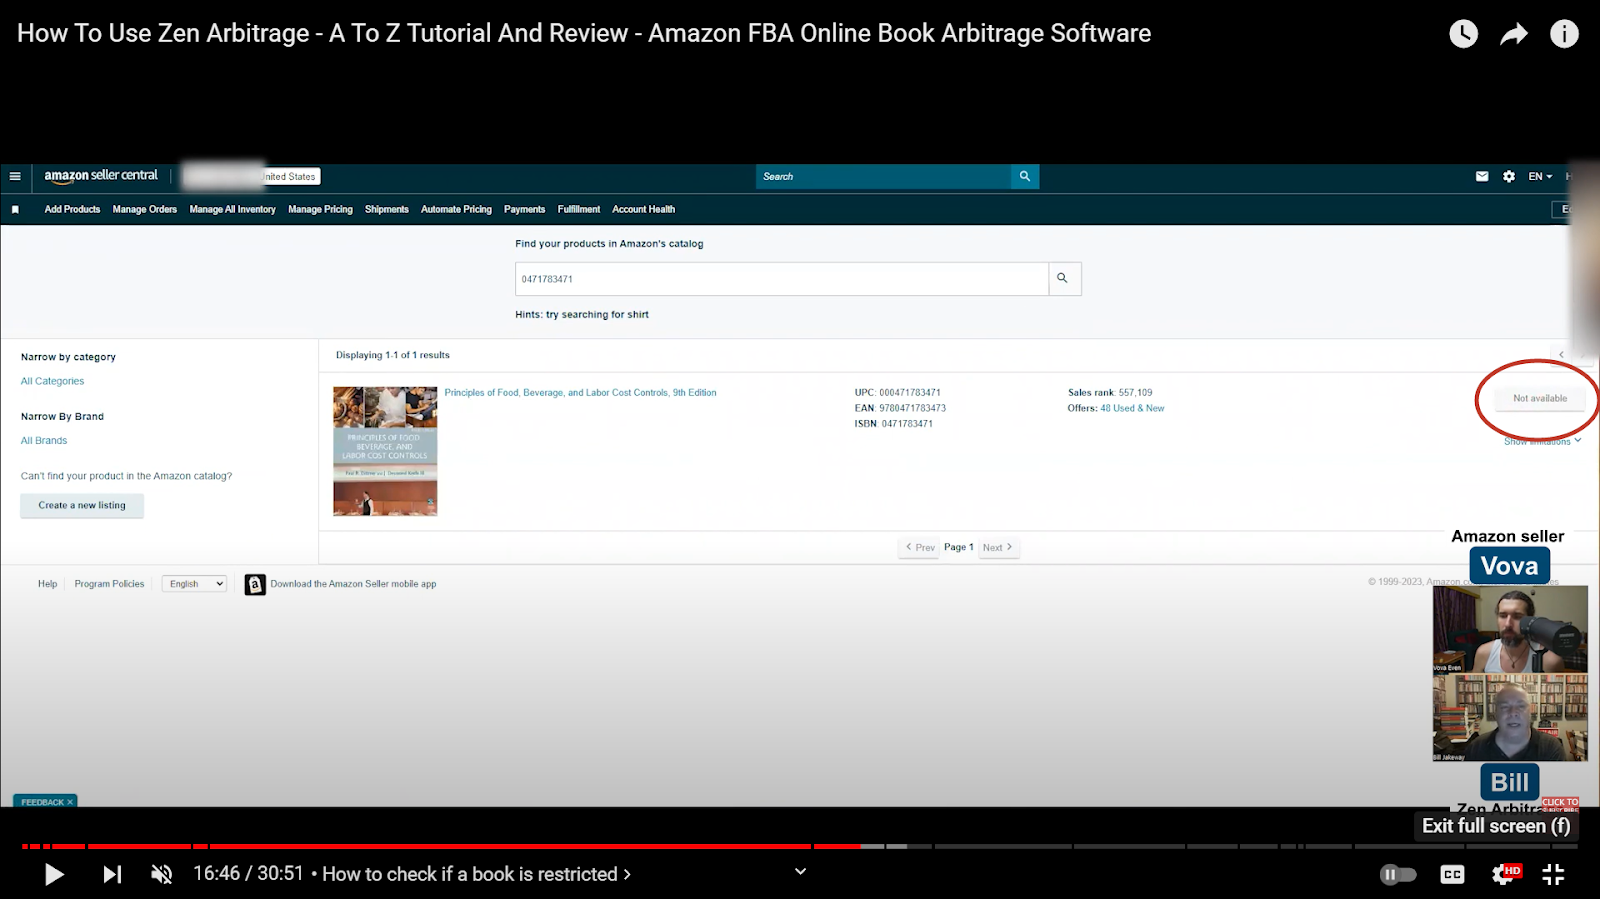
Task: Click the video title text
Action: click(584, 33)
